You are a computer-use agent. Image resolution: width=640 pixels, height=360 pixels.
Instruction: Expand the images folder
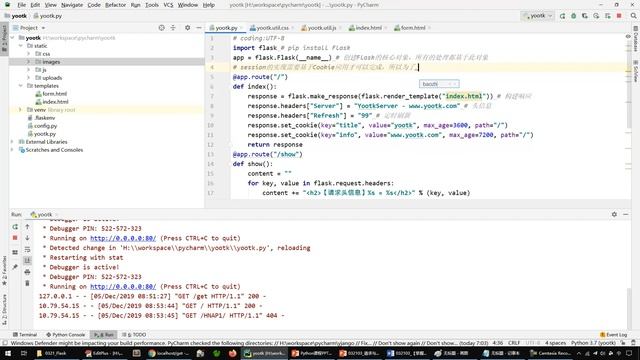point(29,62)
